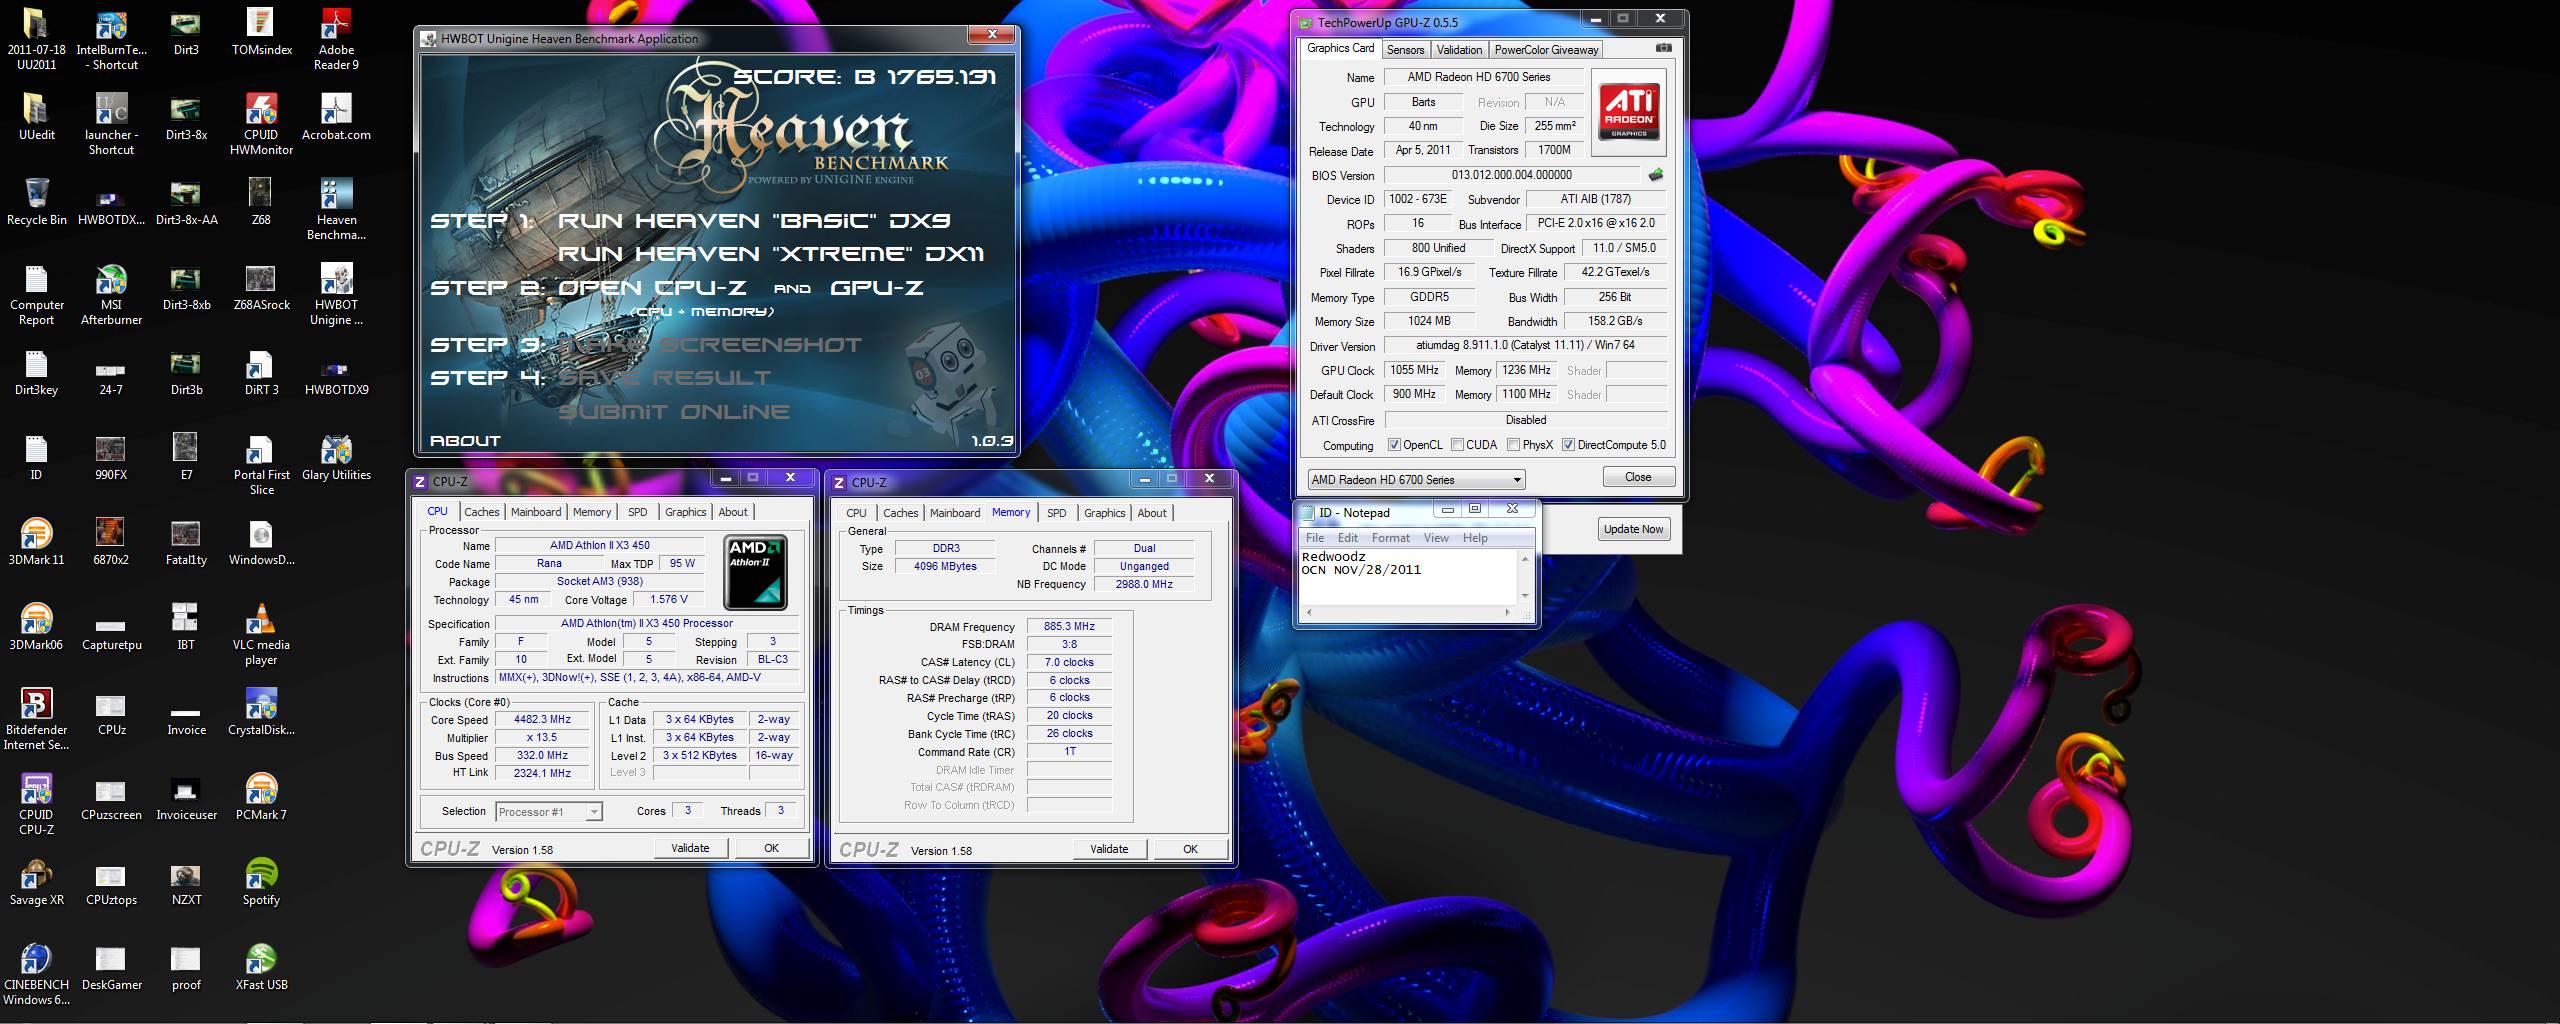
Task: Open the TOMsindex desktop icon
Action: 261,33
